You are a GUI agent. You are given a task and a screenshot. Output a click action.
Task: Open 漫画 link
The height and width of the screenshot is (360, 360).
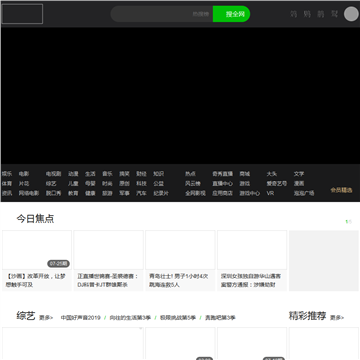299,184
